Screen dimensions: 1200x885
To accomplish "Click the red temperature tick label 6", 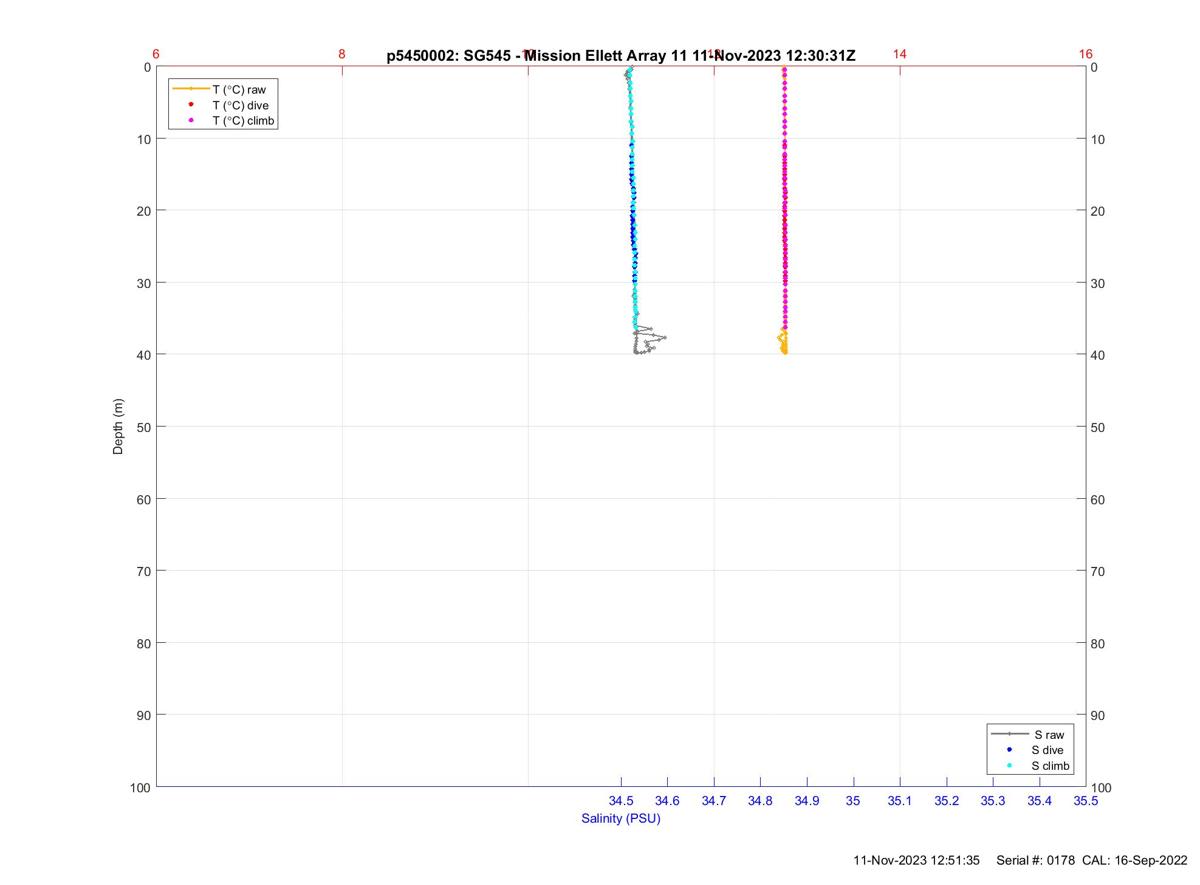I will pos(156,54).
